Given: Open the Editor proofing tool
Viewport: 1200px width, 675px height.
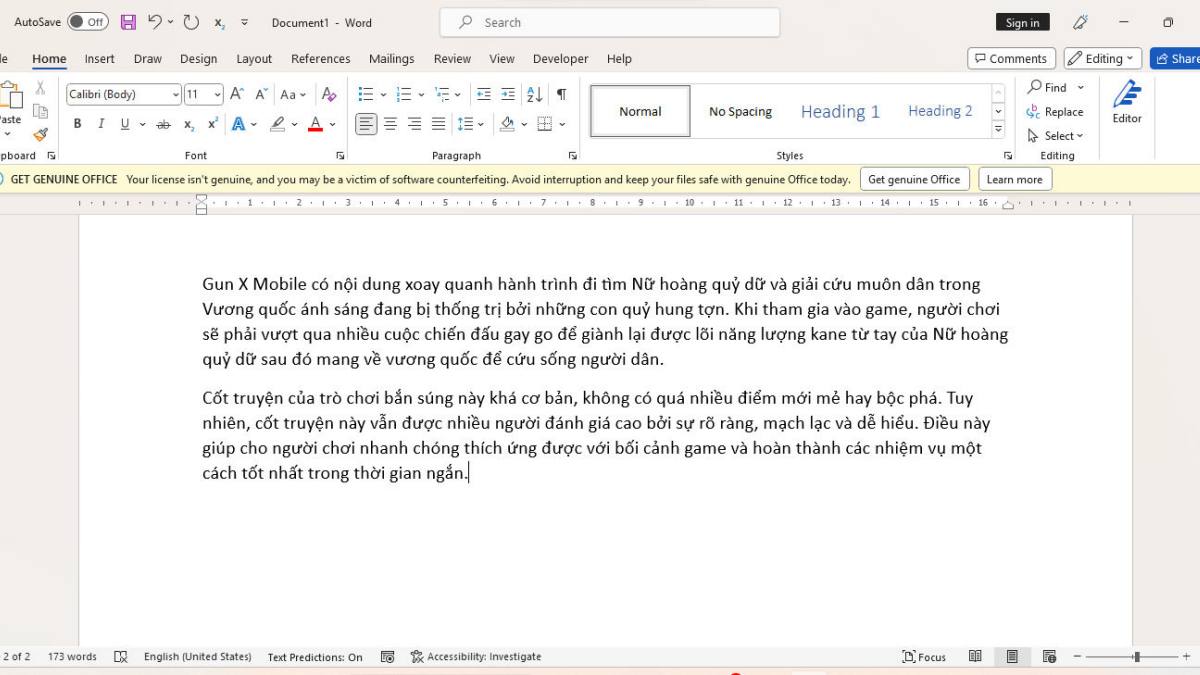Looking at the screenshot, I should (x=1127, y=102).
